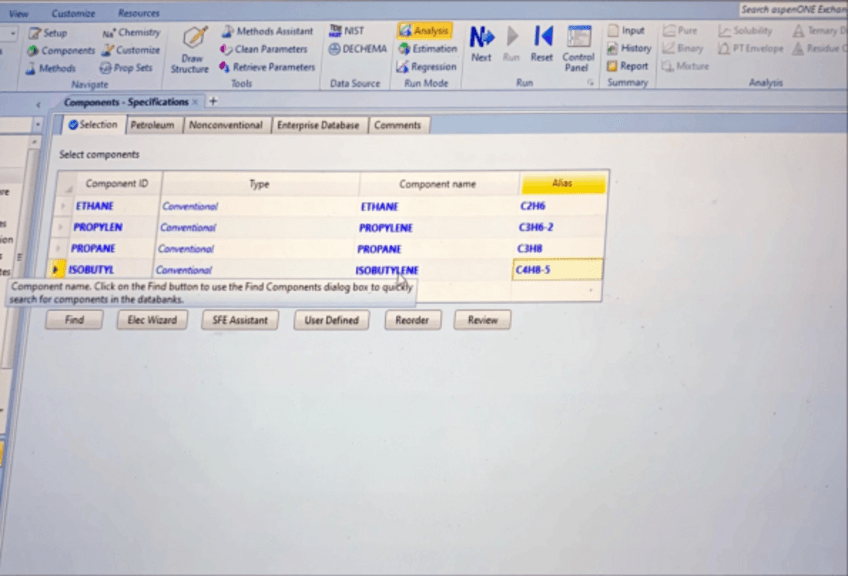Select the C3H8 alias cell

[x=560, y=249]
